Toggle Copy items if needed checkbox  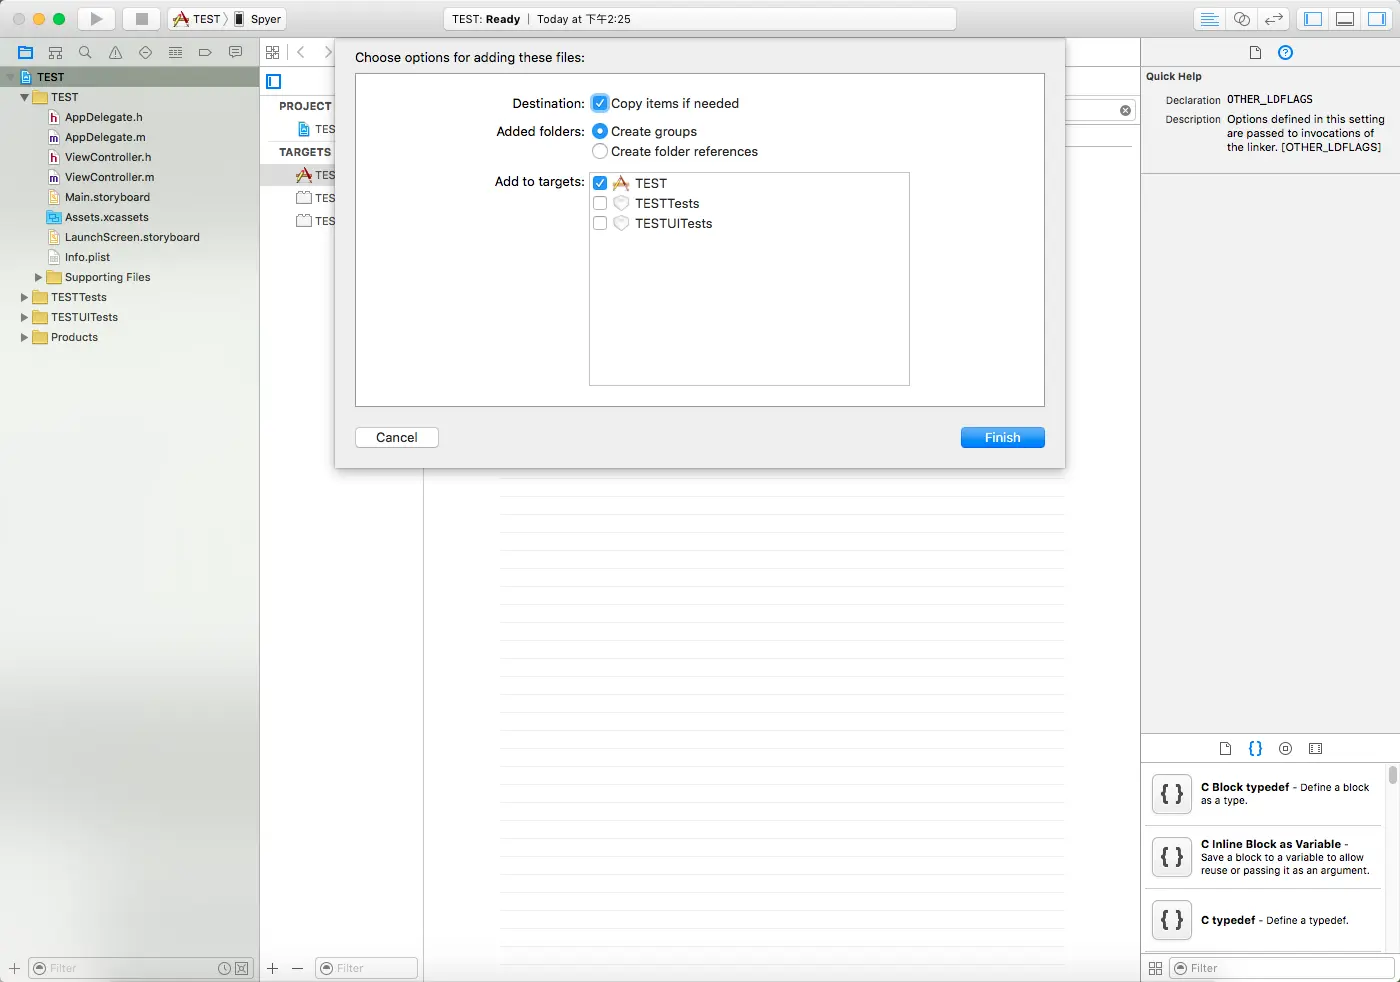600,103
